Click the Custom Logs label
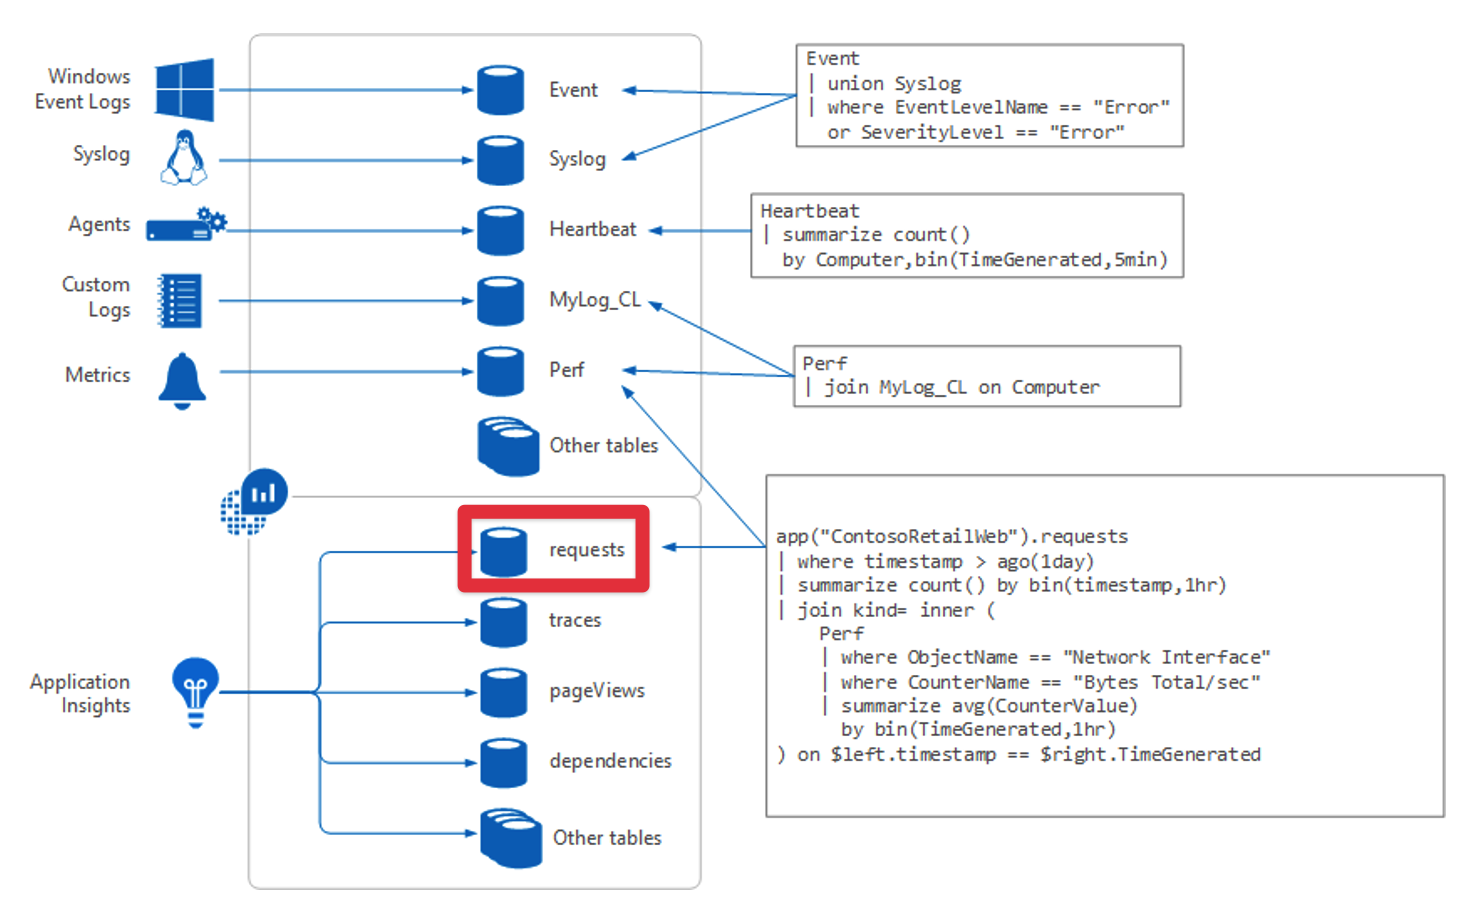The width and height of the screenshot is (1477, 912). (96, 297)
